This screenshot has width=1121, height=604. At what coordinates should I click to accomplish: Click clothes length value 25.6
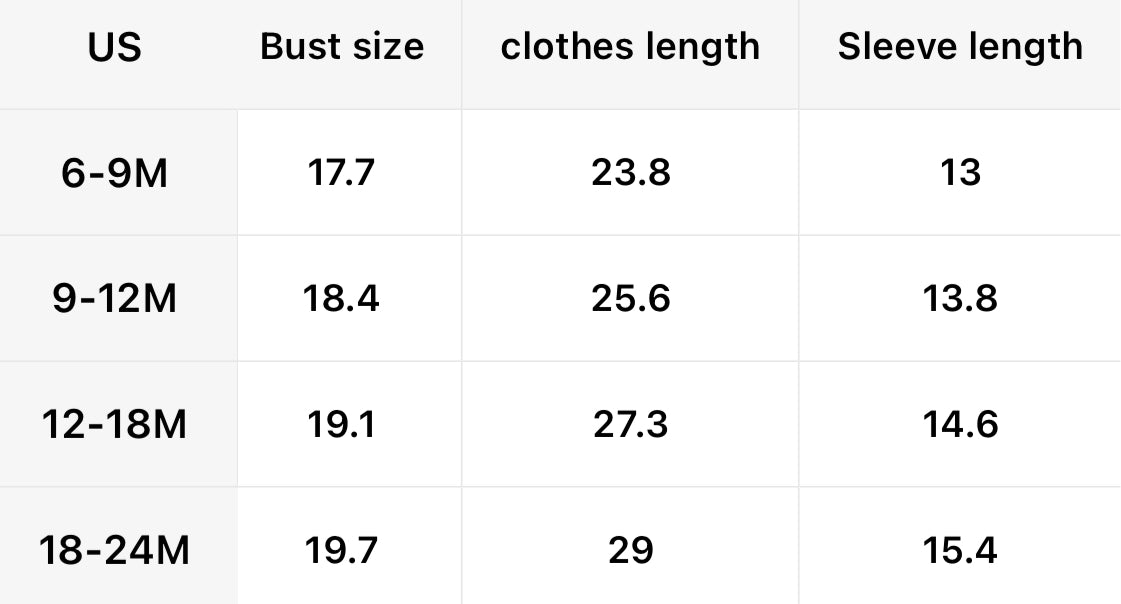point(630,299)
